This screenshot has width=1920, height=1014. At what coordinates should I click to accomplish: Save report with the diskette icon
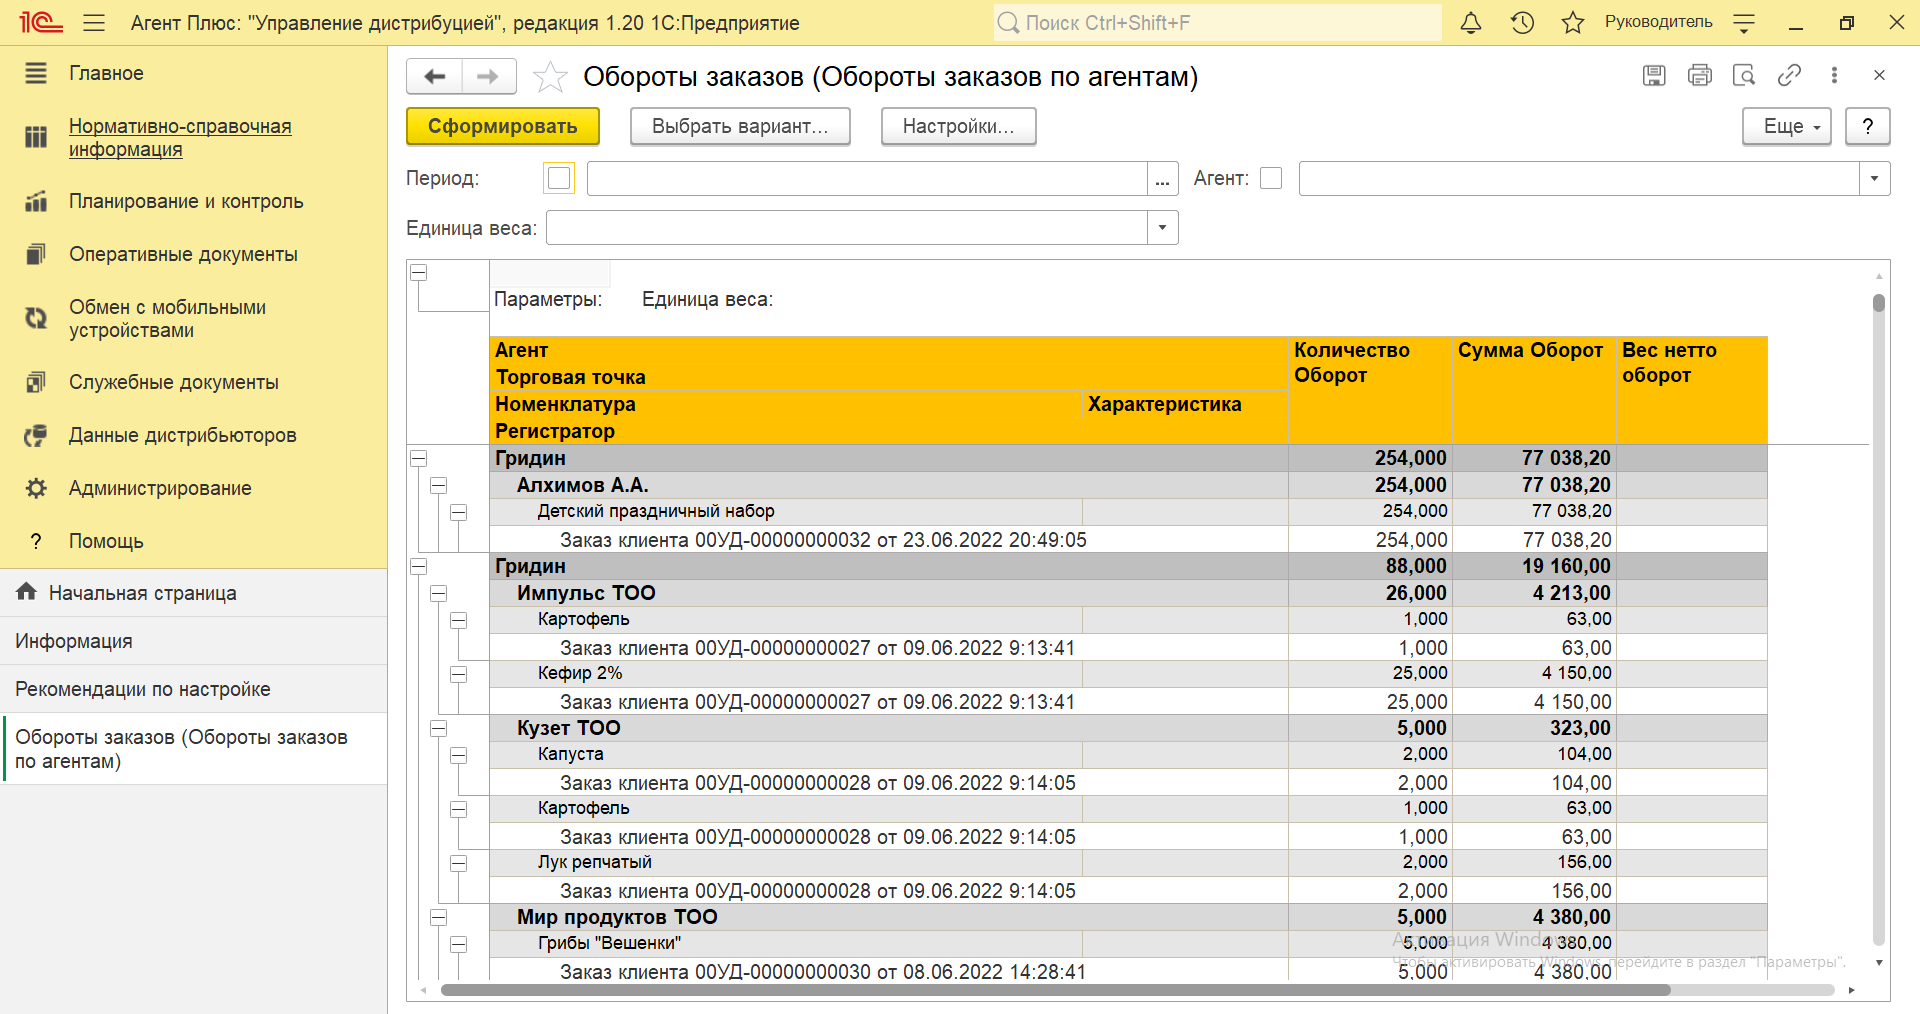(x=1654, y=75)
